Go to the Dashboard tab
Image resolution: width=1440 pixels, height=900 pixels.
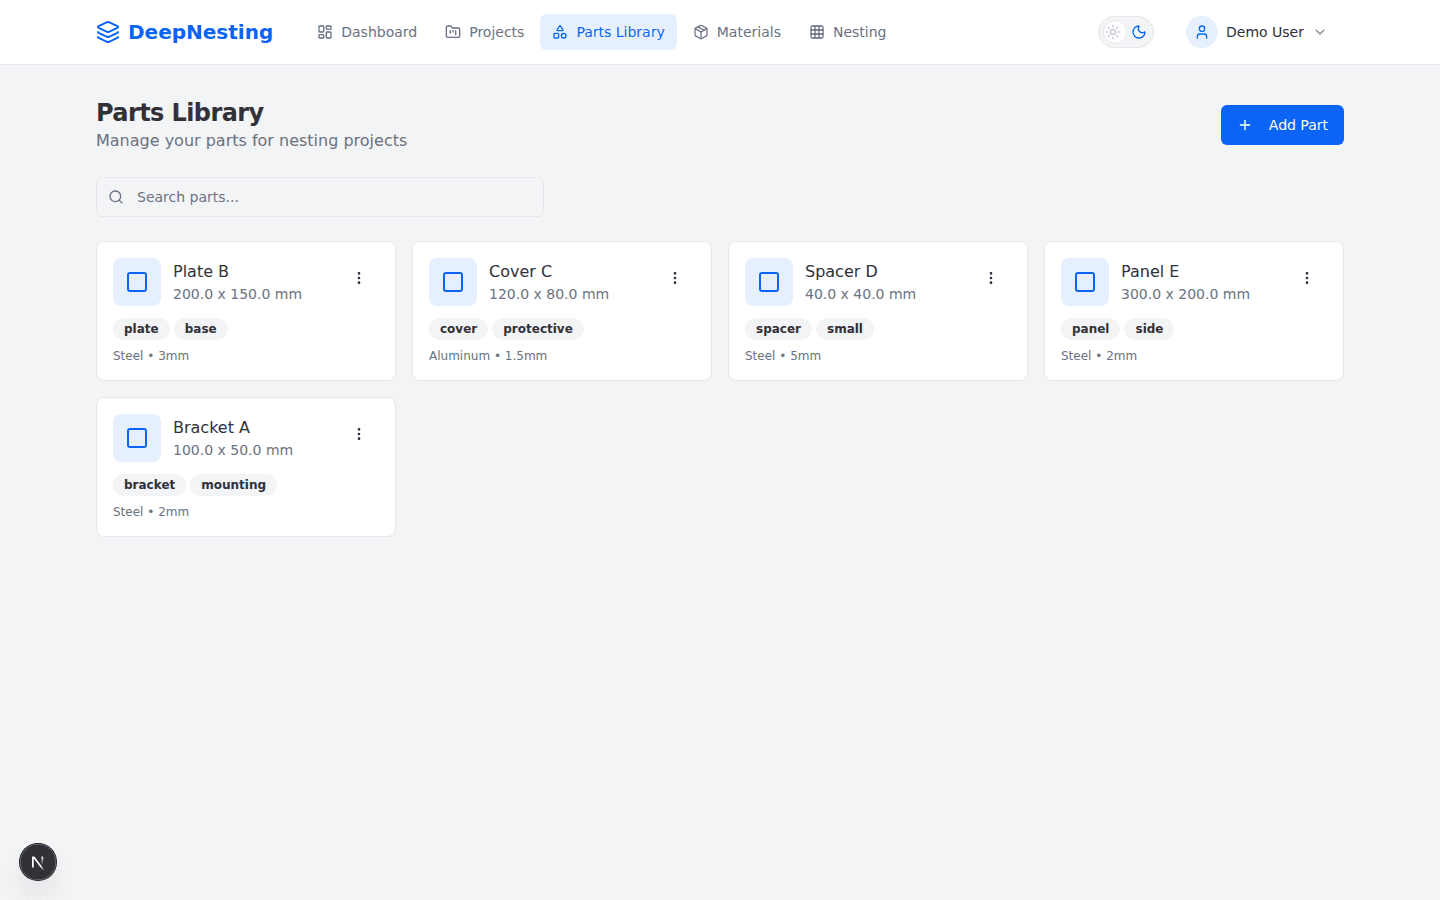point(367,32)
